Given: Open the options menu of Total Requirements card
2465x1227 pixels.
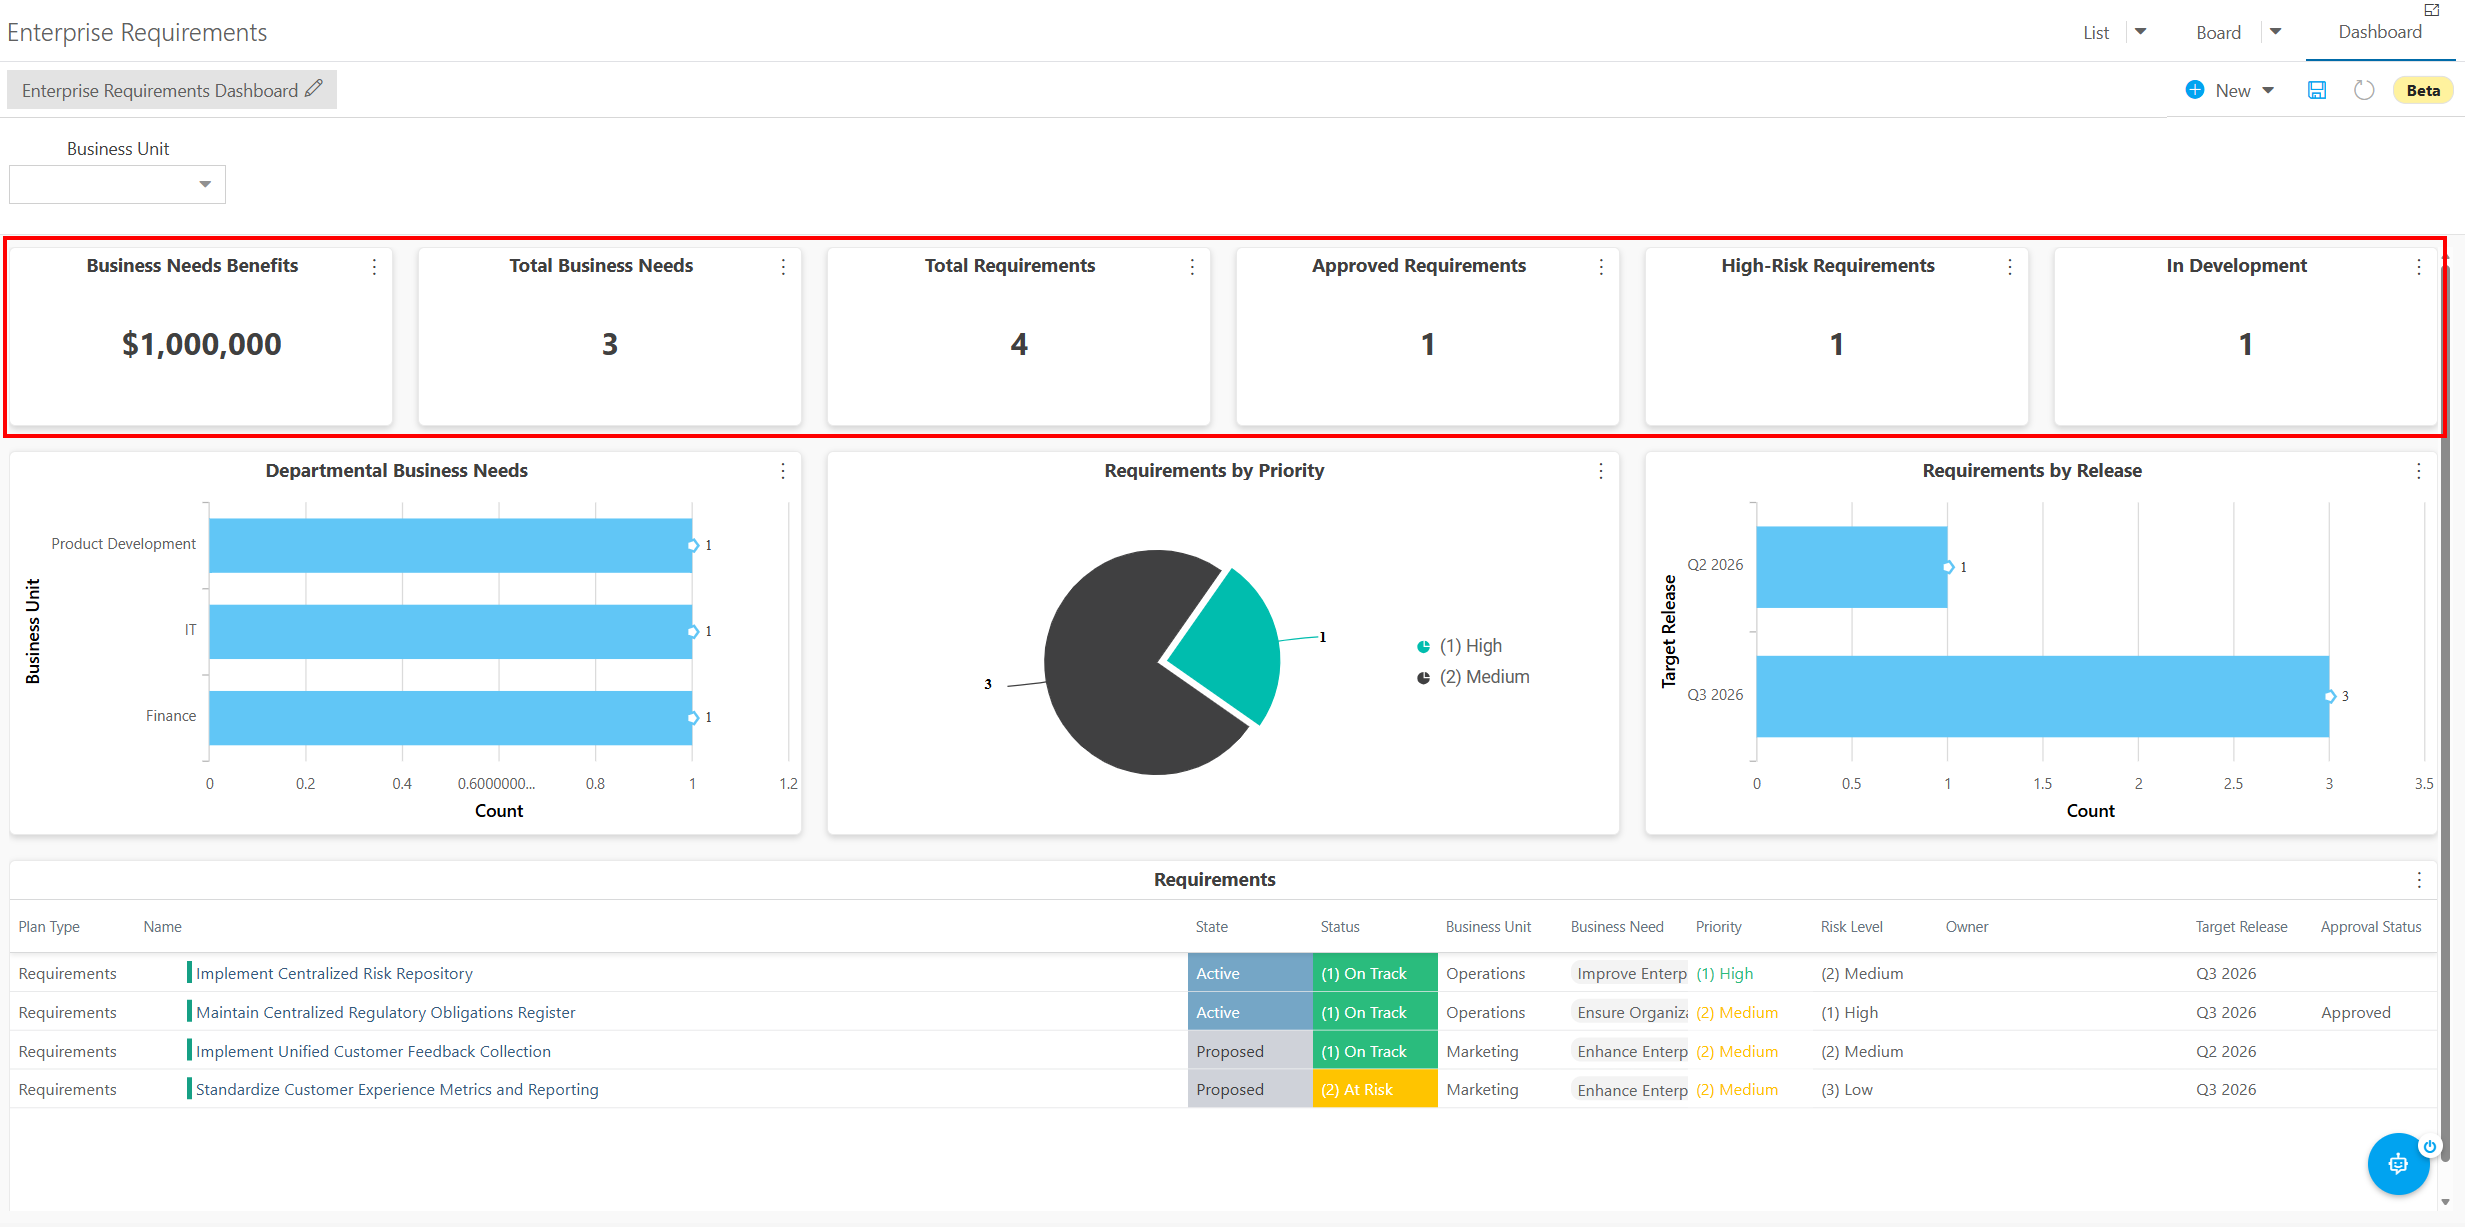Looking at the screenshot, I should point(1192,267).
